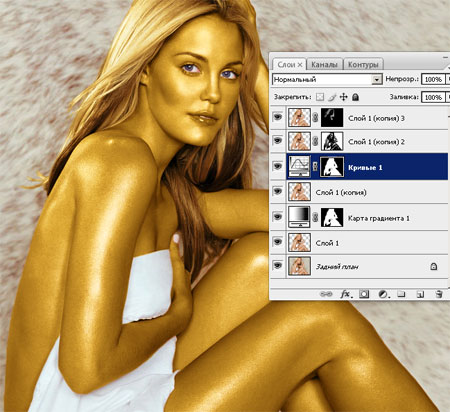Hide the Слой 1 (копия) 3 layer
This screenshot has width=450, height=412.
click(278, 117)
